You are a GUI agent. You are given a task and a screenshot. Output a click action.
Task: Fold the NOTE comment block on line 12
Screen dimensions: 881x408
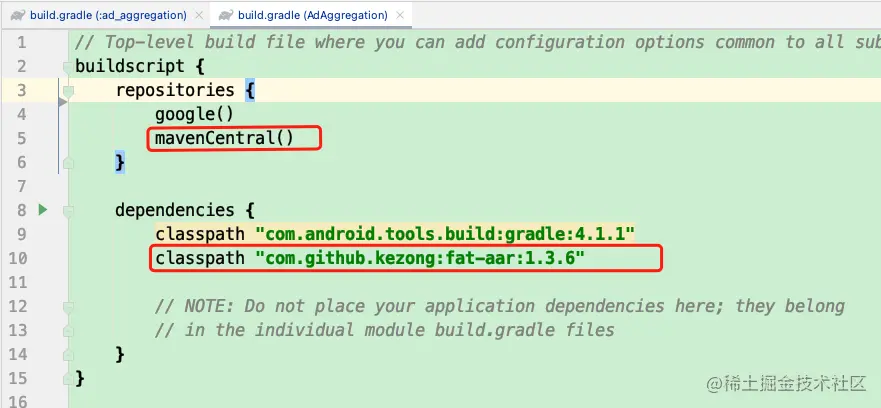click(x=68, y=306)
